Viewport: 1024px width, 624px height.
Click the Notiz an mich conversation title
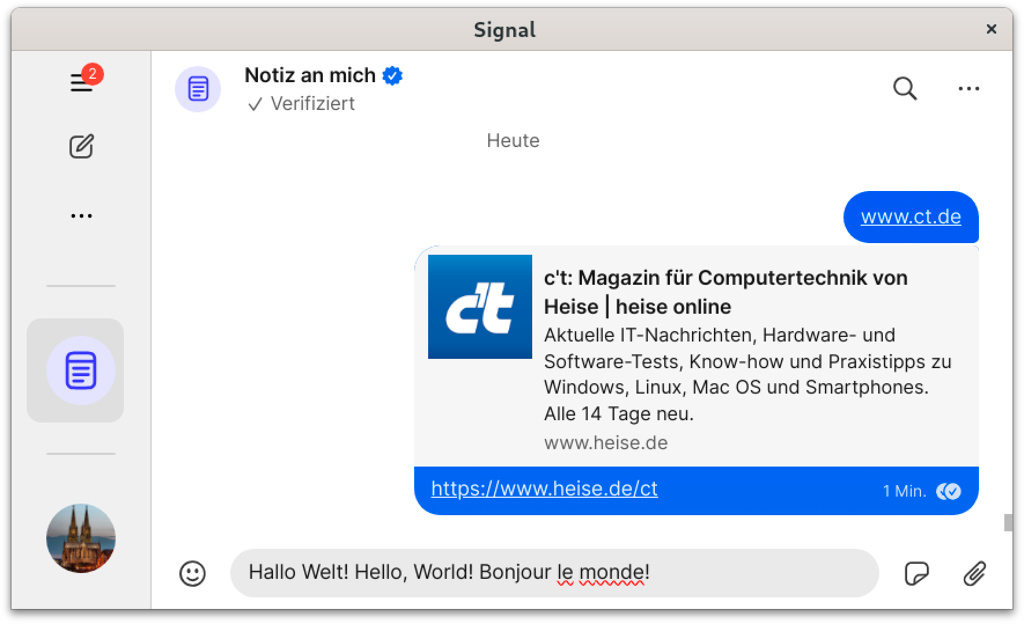310,76
